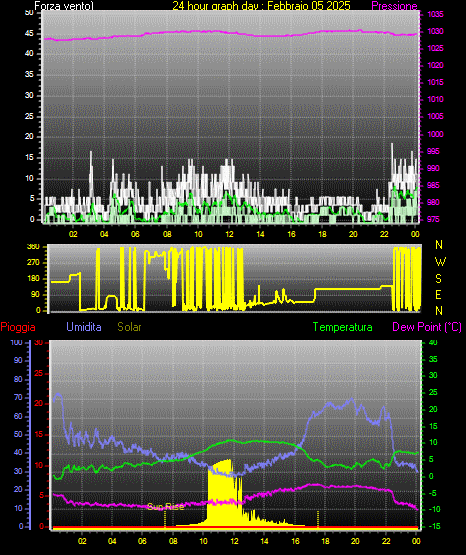Click the Pressione legend label
This screenshot has width=466, height=555.
[x=394, y=6]
